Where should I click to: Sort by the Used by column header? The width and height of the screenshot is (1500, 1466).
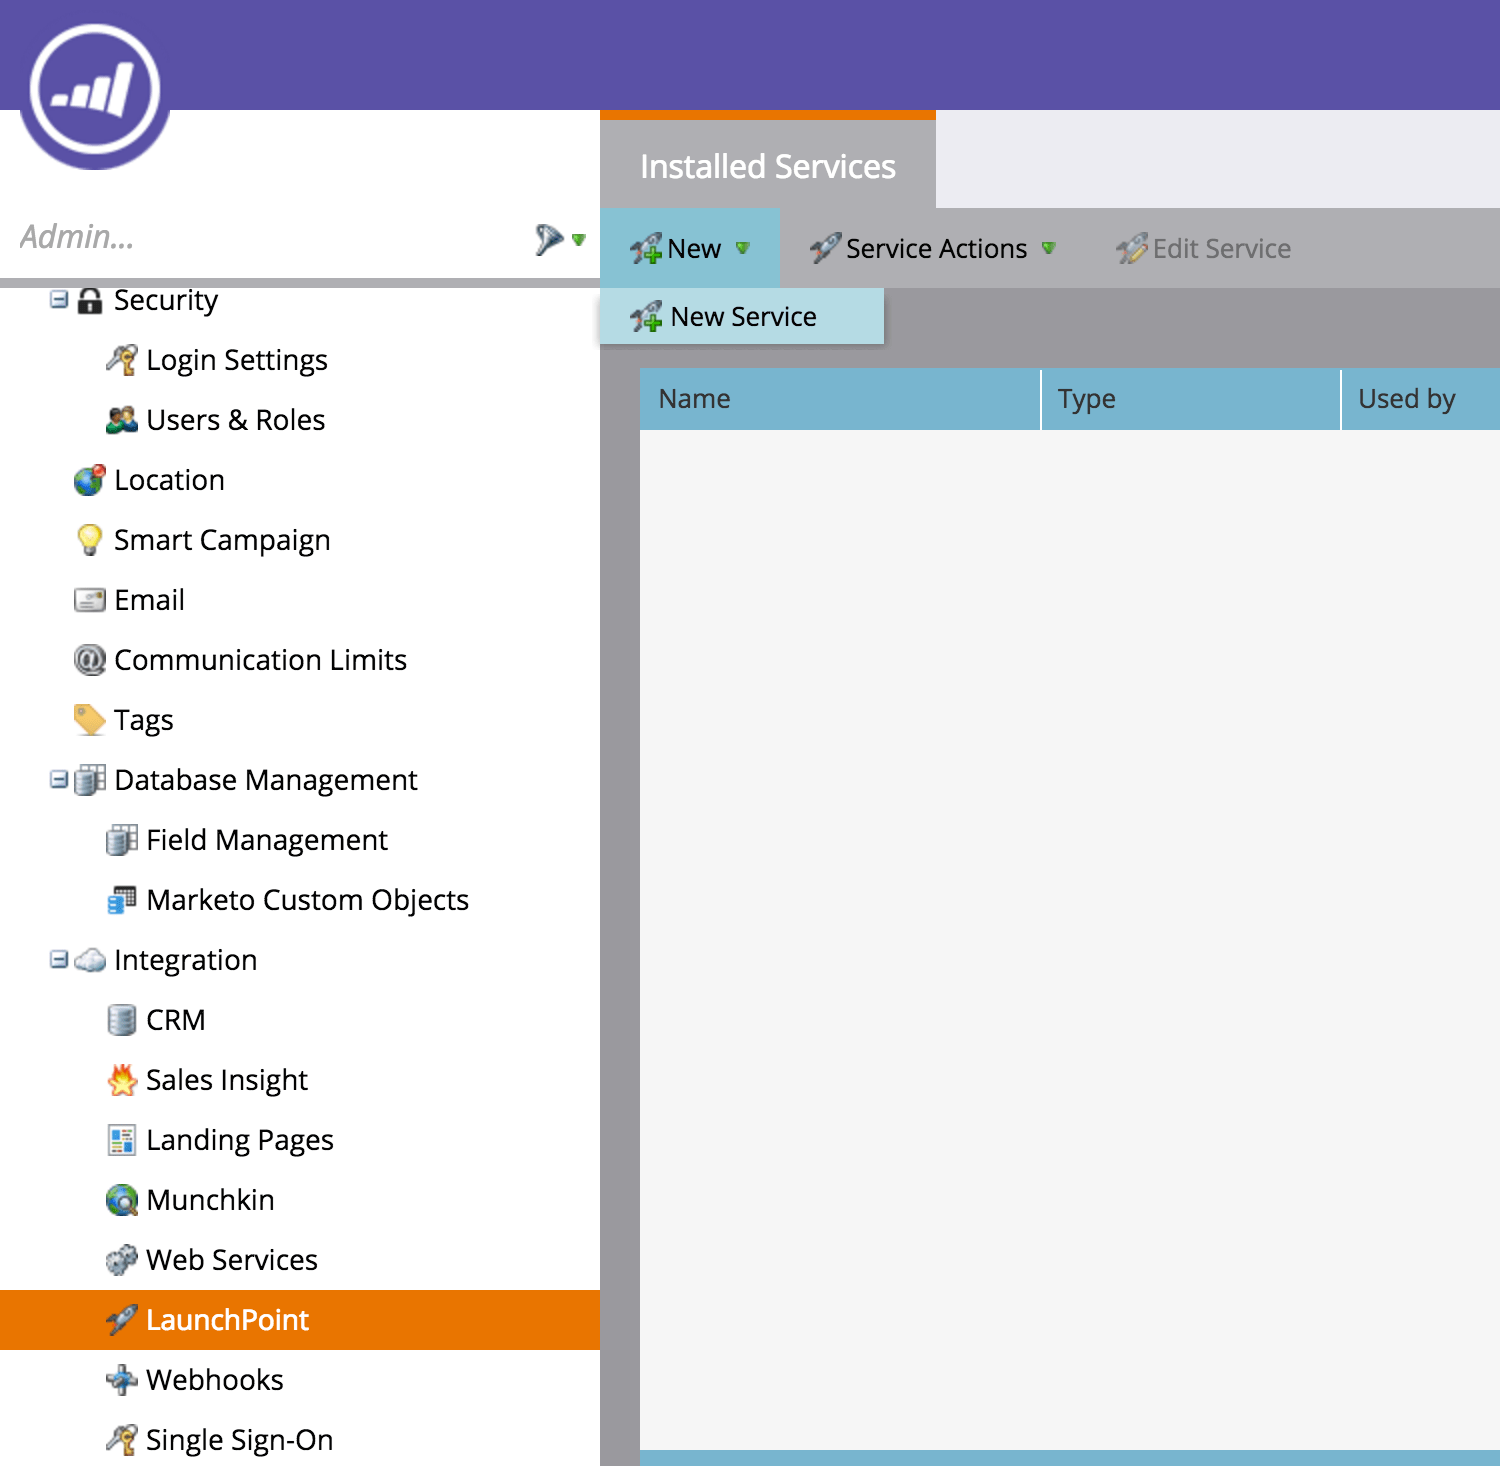(x=1421, y=399)
